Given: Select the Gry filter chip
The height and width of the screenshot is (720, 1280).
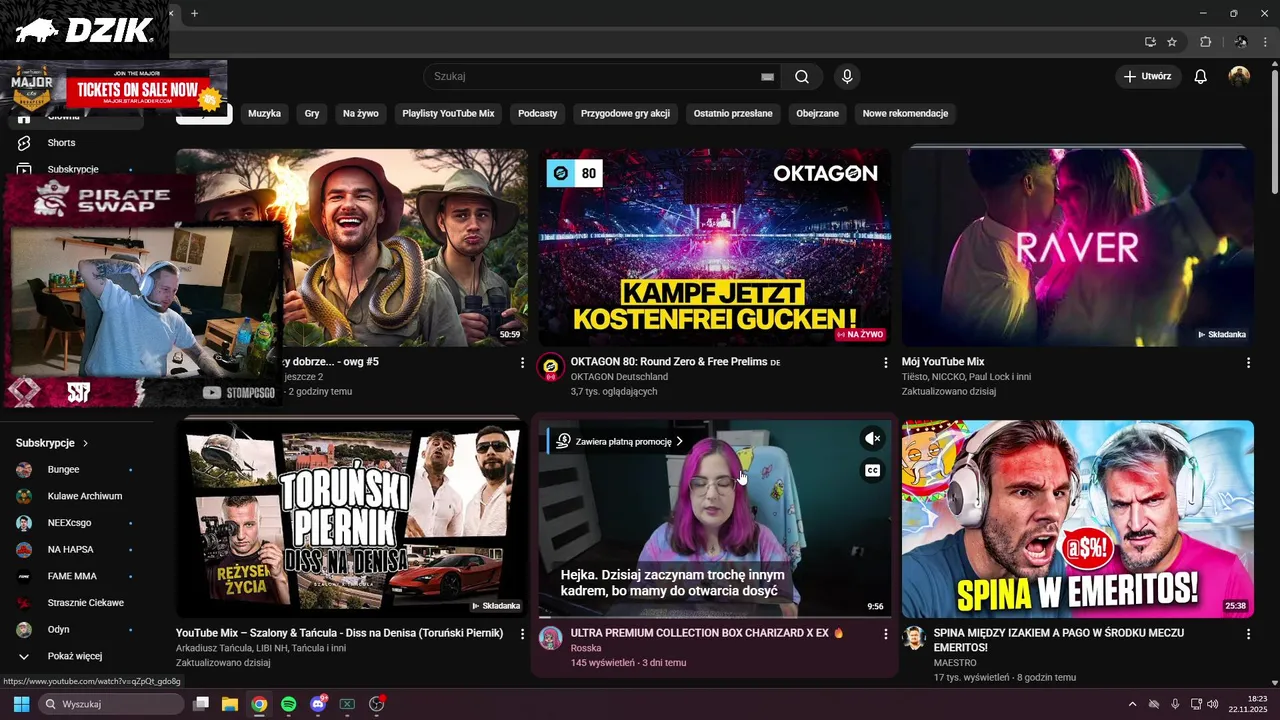Looking at the screenshot, I should (312, 114).
